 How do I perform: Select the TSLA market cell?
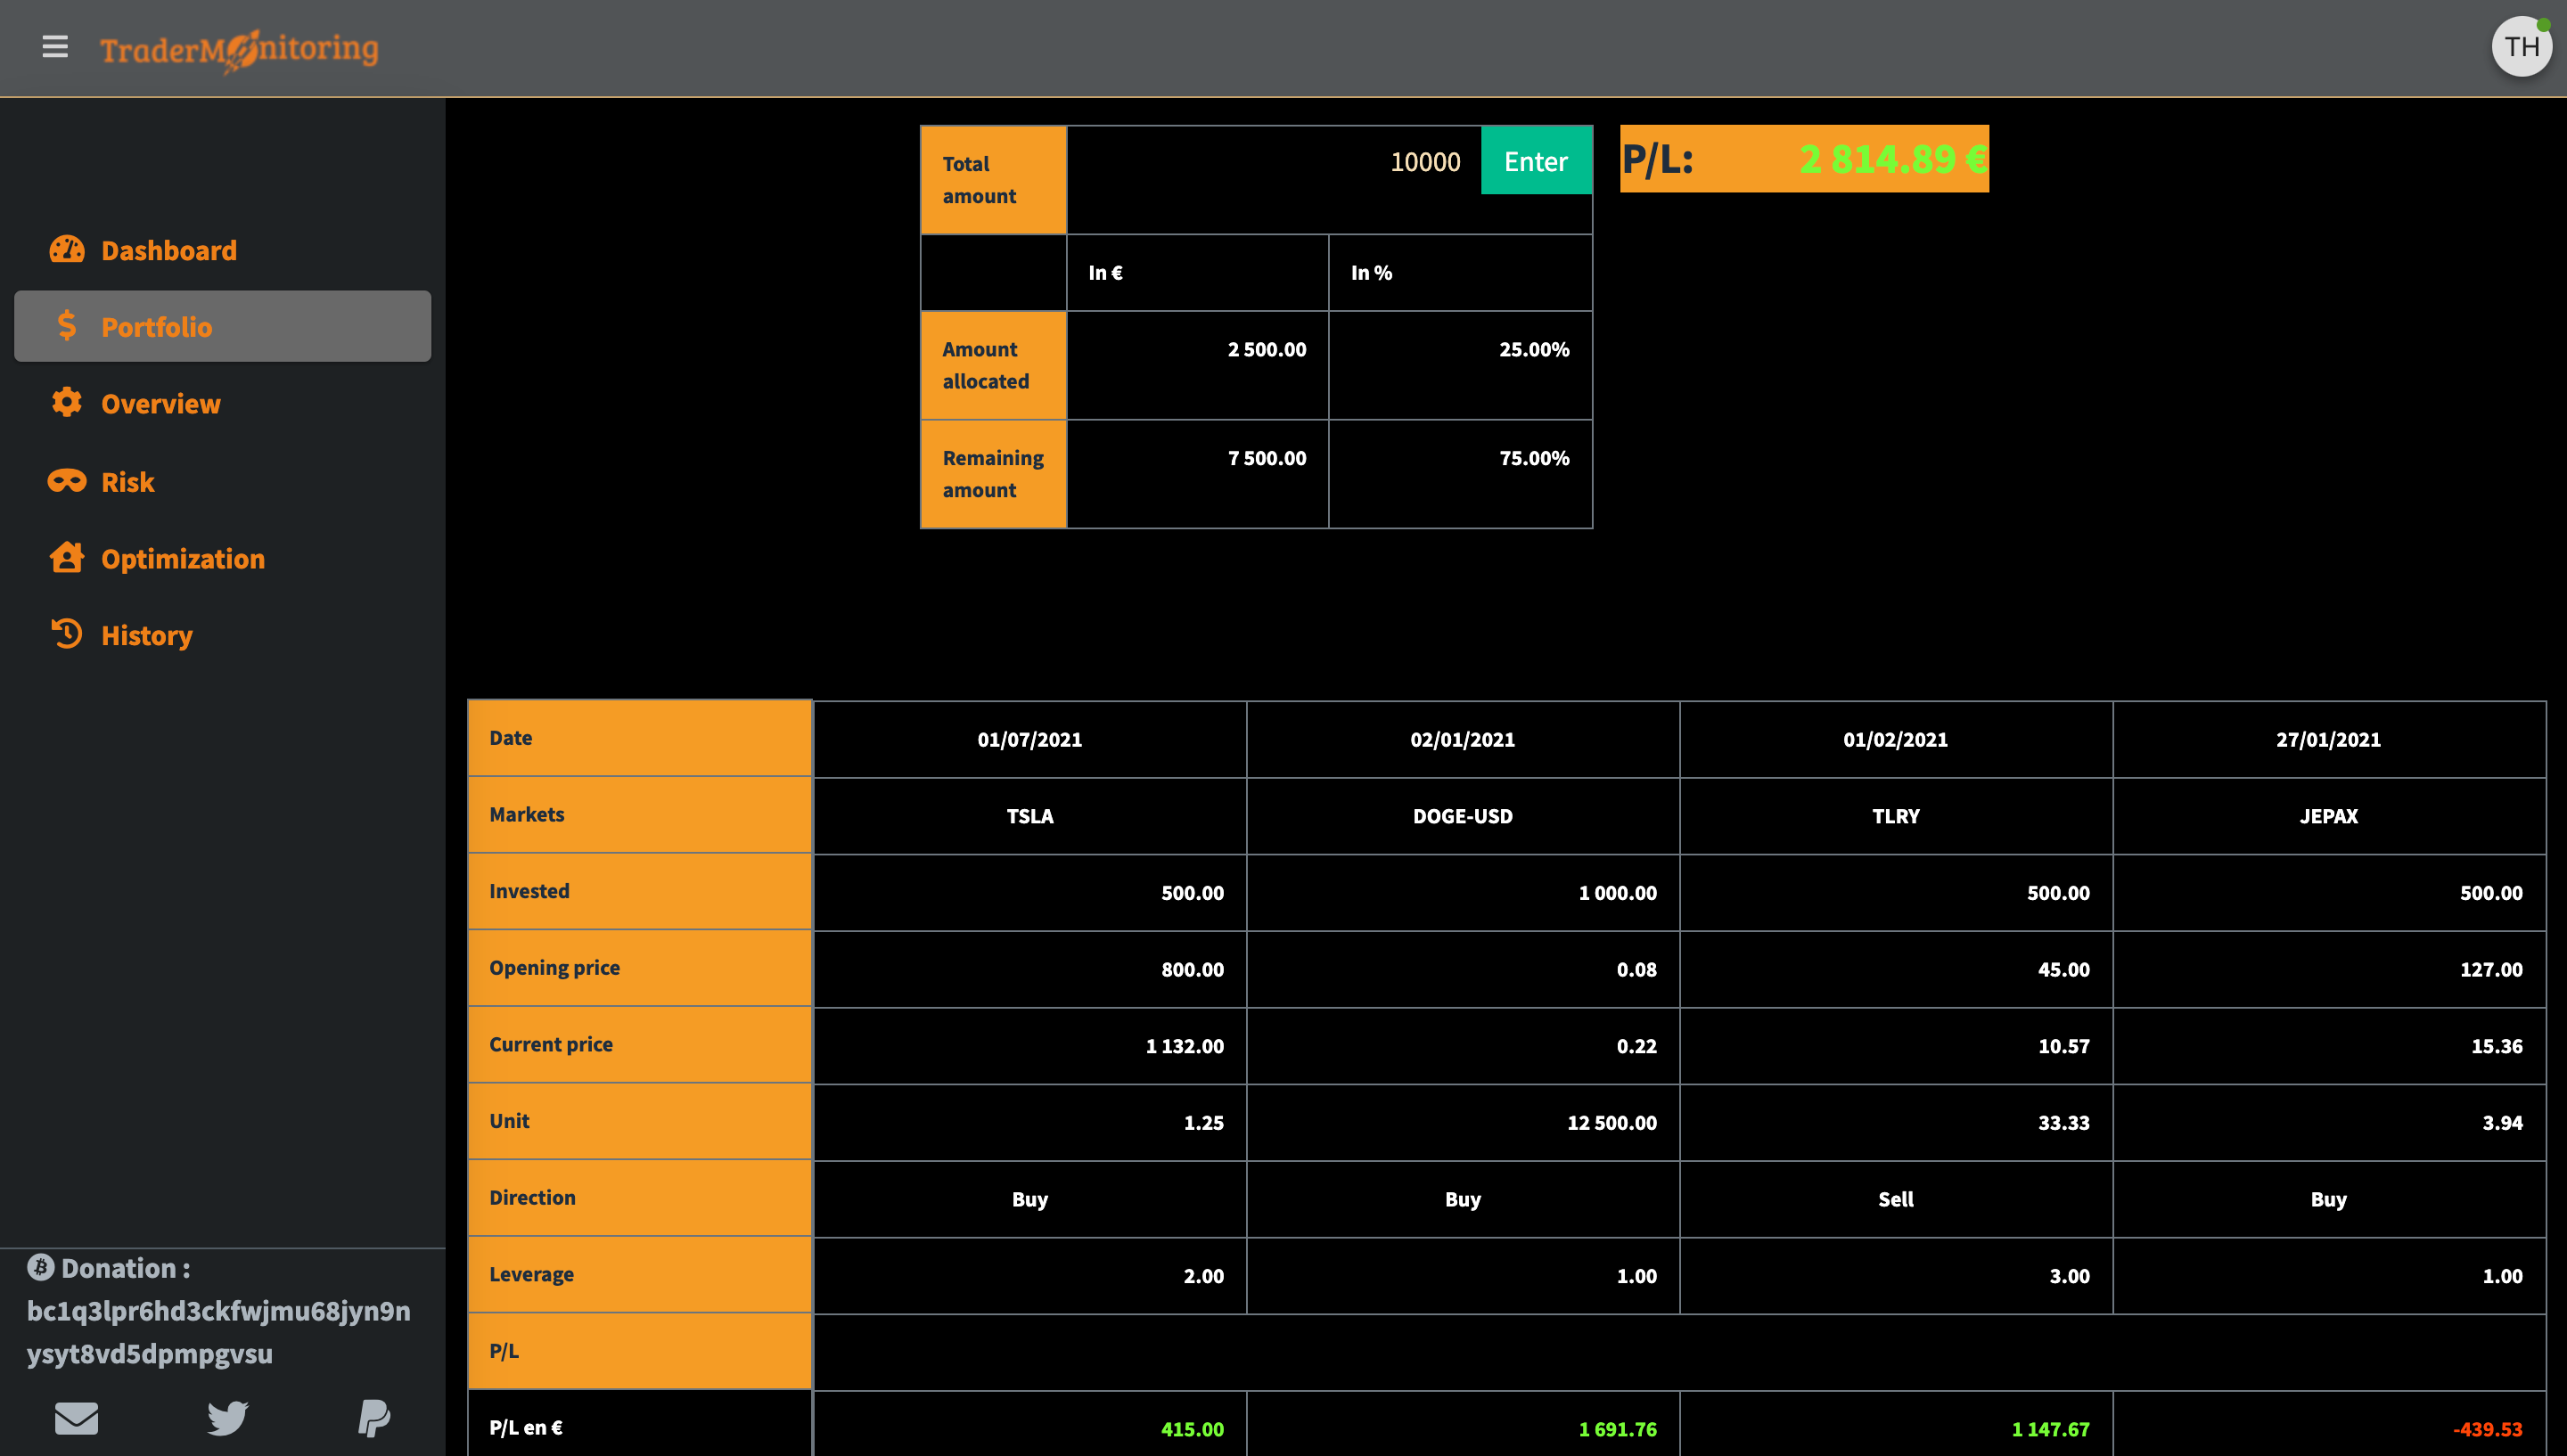click(1029, 816)
